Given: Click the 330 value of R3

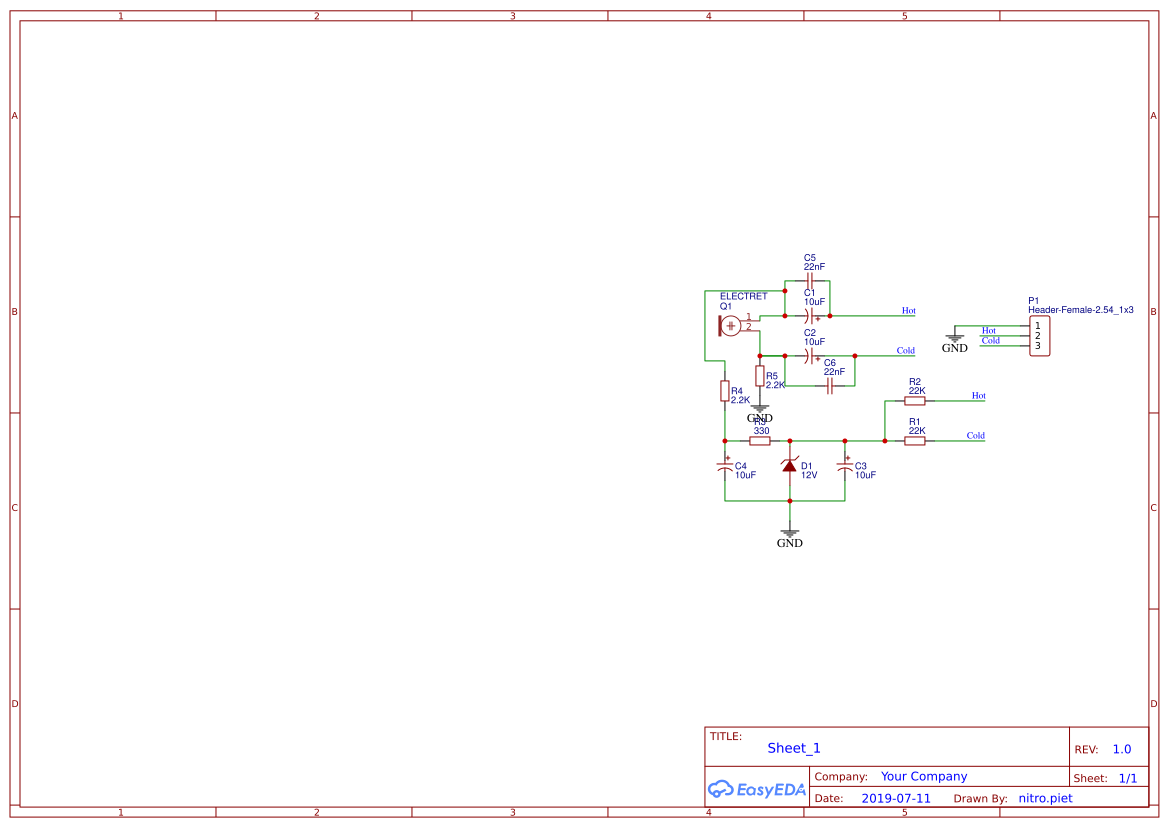Looking at the screenshot, I should click(761, 431).
